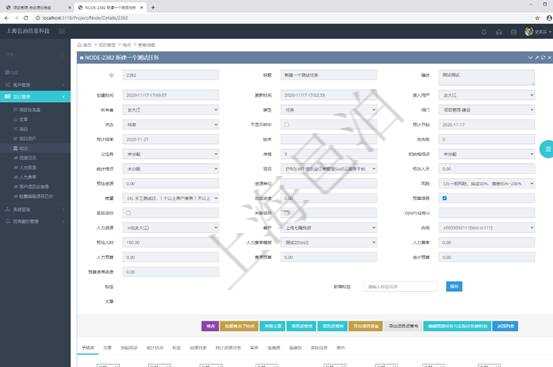Click the home icon in the breadcrumb

[80, 45]
